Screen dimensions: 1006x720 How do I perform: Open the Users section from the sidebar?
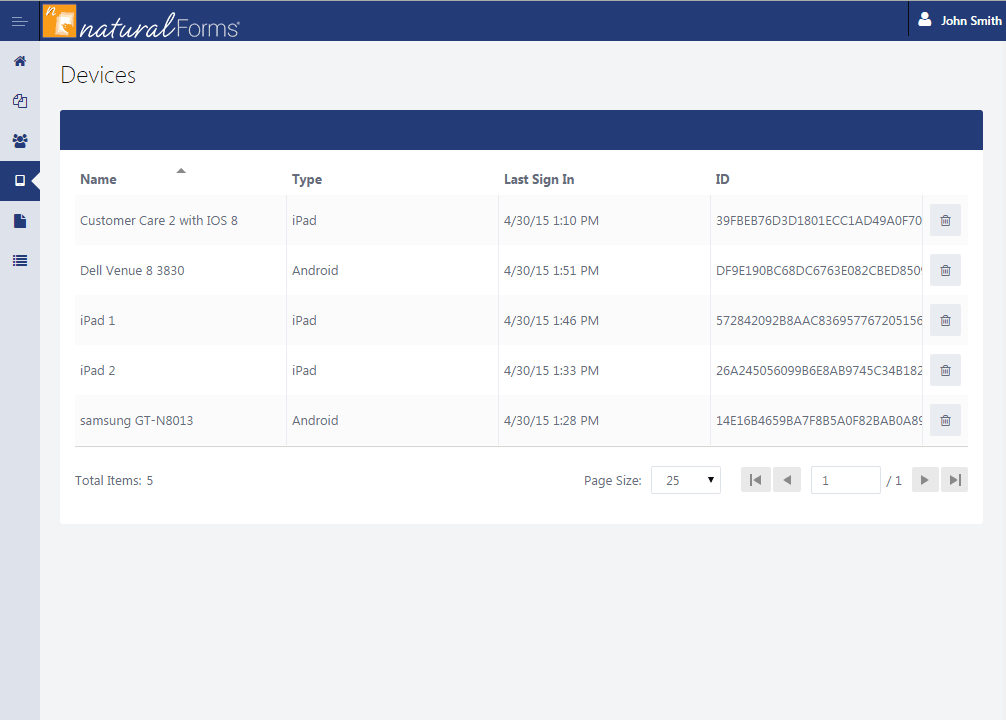tap(20, 141)
